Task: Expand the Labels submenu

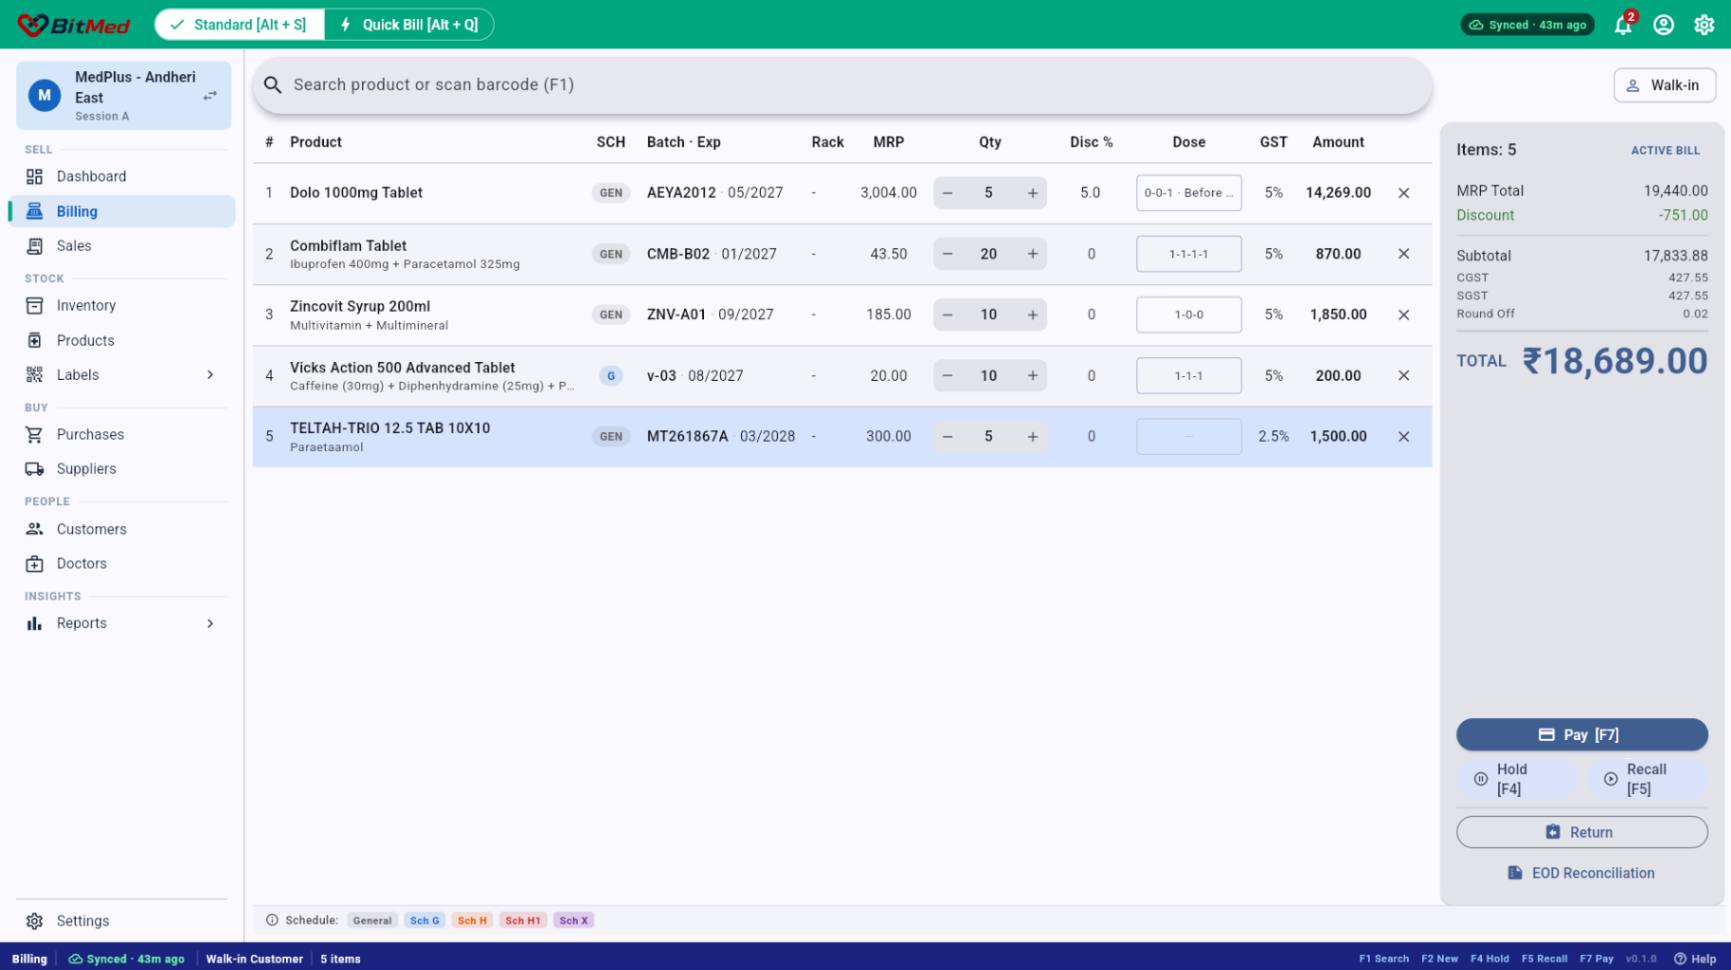Action: click(210, 375)
